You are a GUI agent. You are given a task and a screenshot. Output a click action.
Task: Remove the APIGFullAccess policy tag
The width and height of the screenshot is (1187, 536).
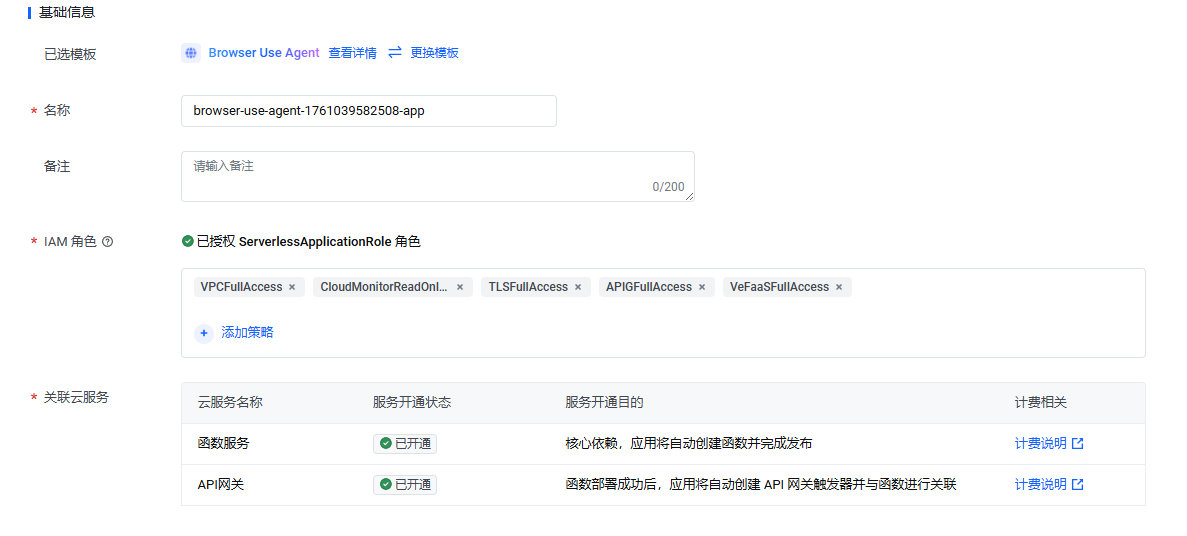(702, 287)
